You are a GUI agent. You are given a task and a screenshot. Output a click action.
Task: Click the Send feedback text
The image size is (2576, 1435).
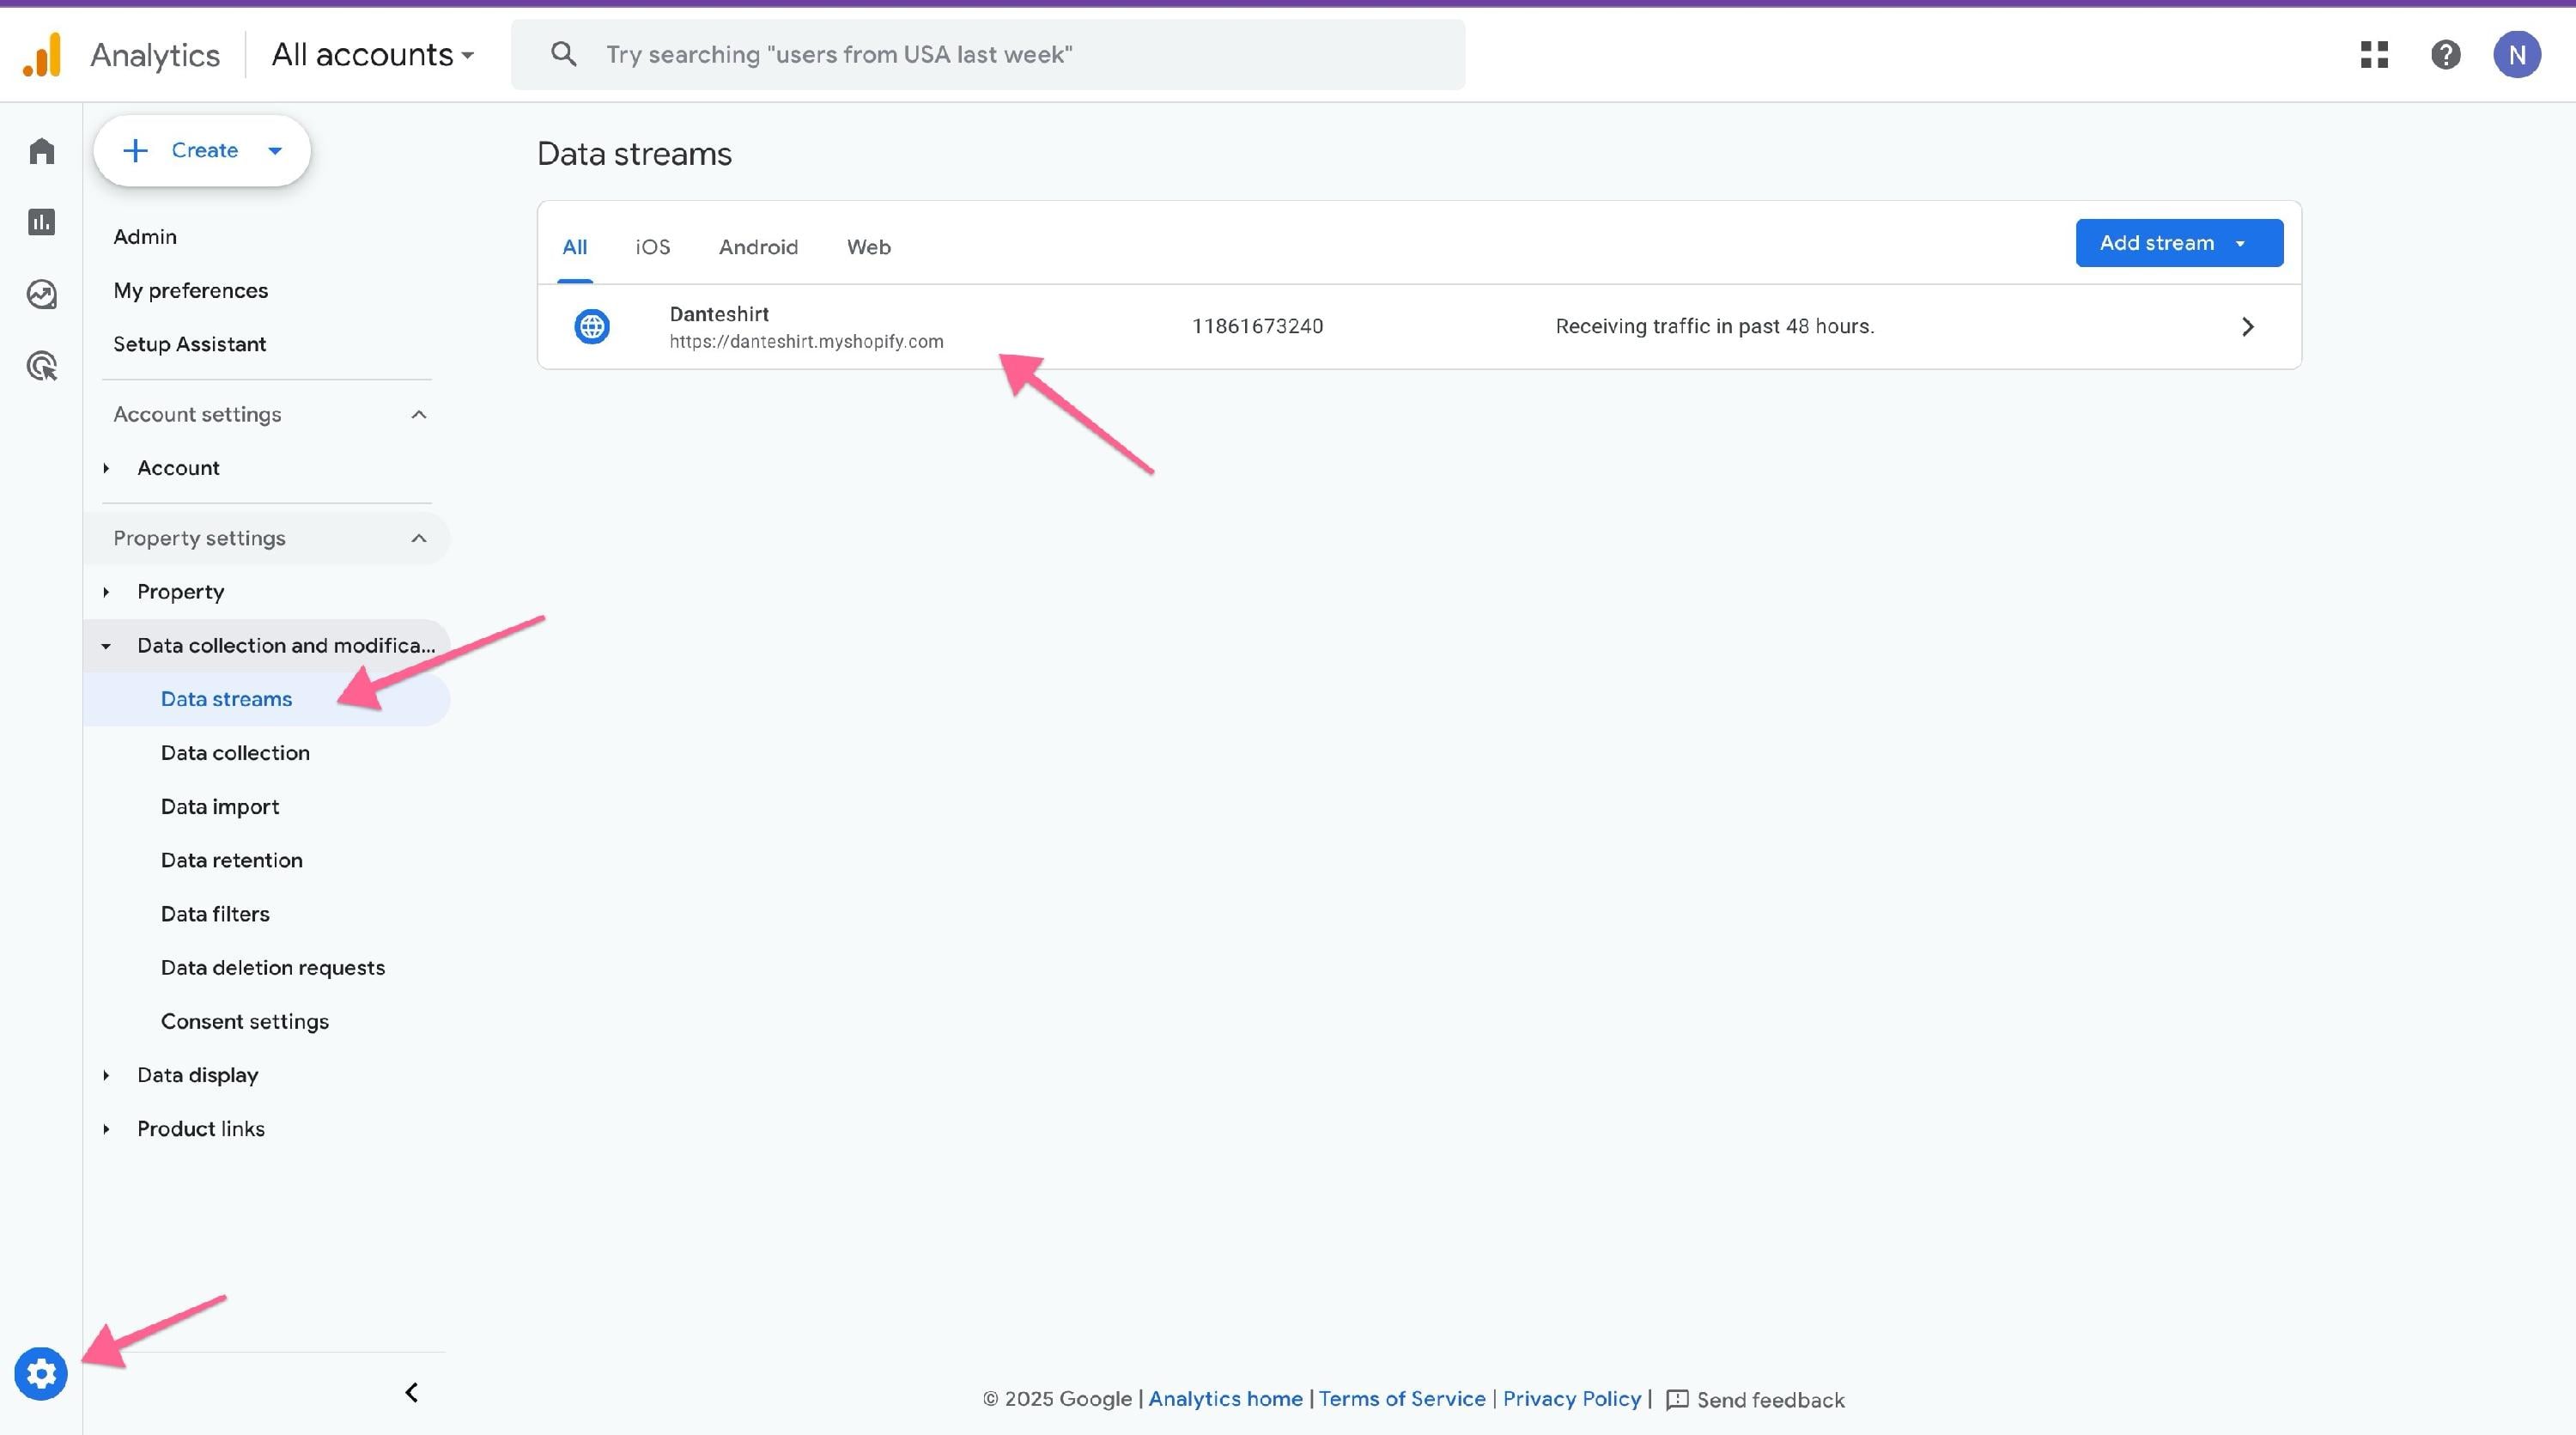(1770, 1400)
